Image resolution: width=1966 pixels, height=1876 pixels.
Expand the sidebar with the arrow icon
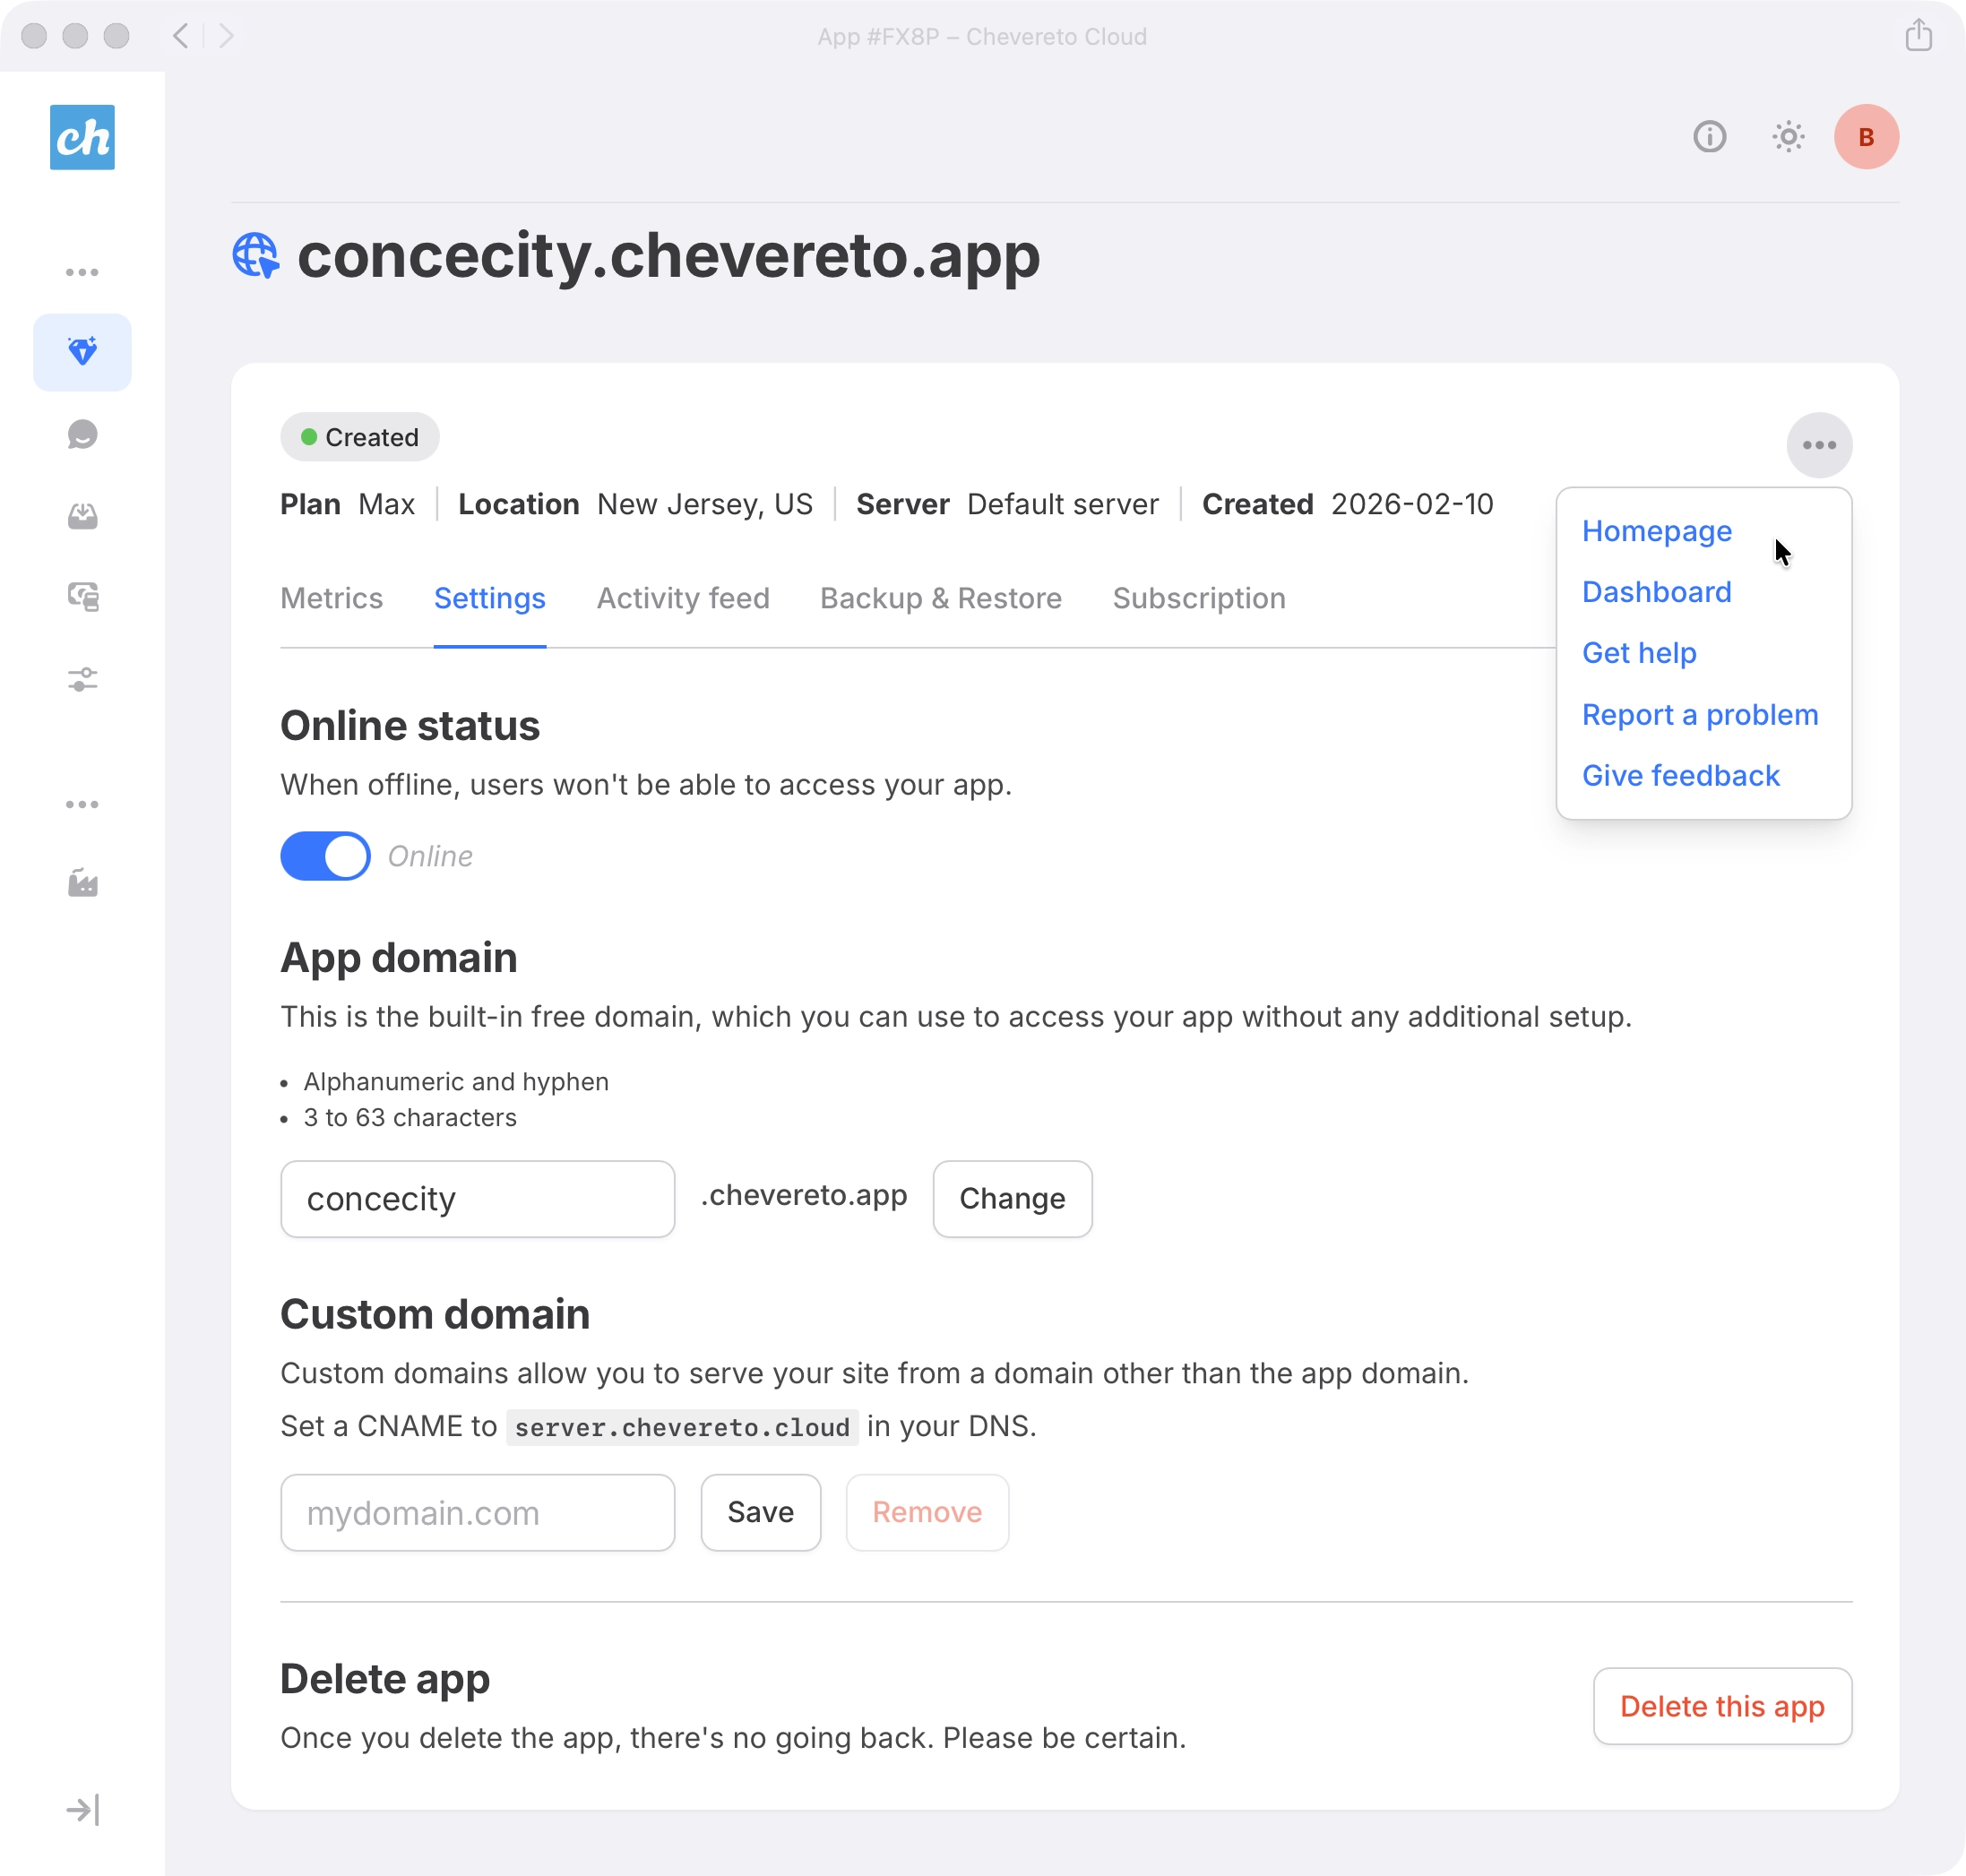[x=82, y=1810]
